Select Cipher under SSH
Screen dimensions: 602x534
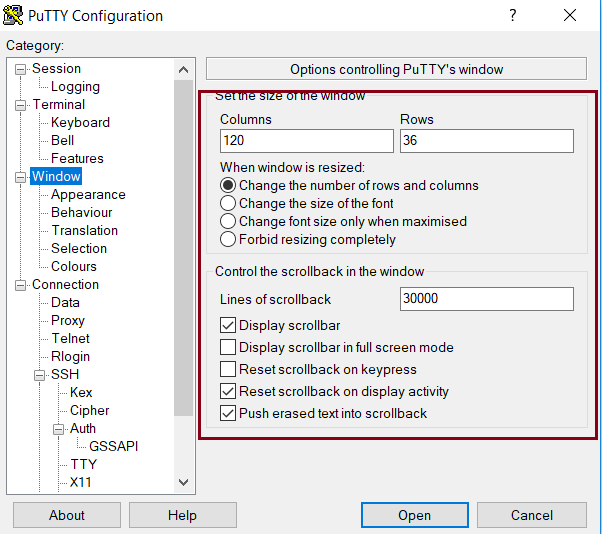coord(89,410)
